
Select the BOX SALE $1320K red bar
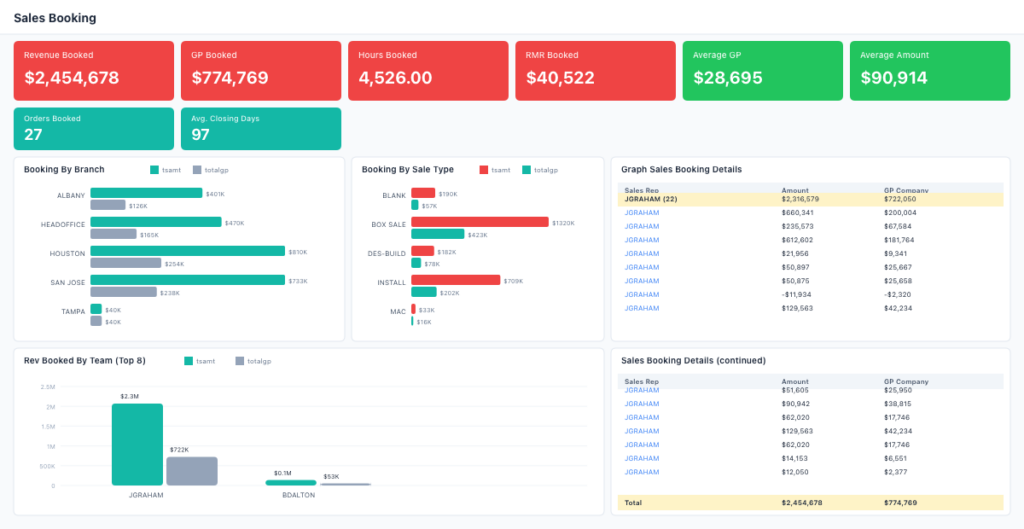(480, 222)
